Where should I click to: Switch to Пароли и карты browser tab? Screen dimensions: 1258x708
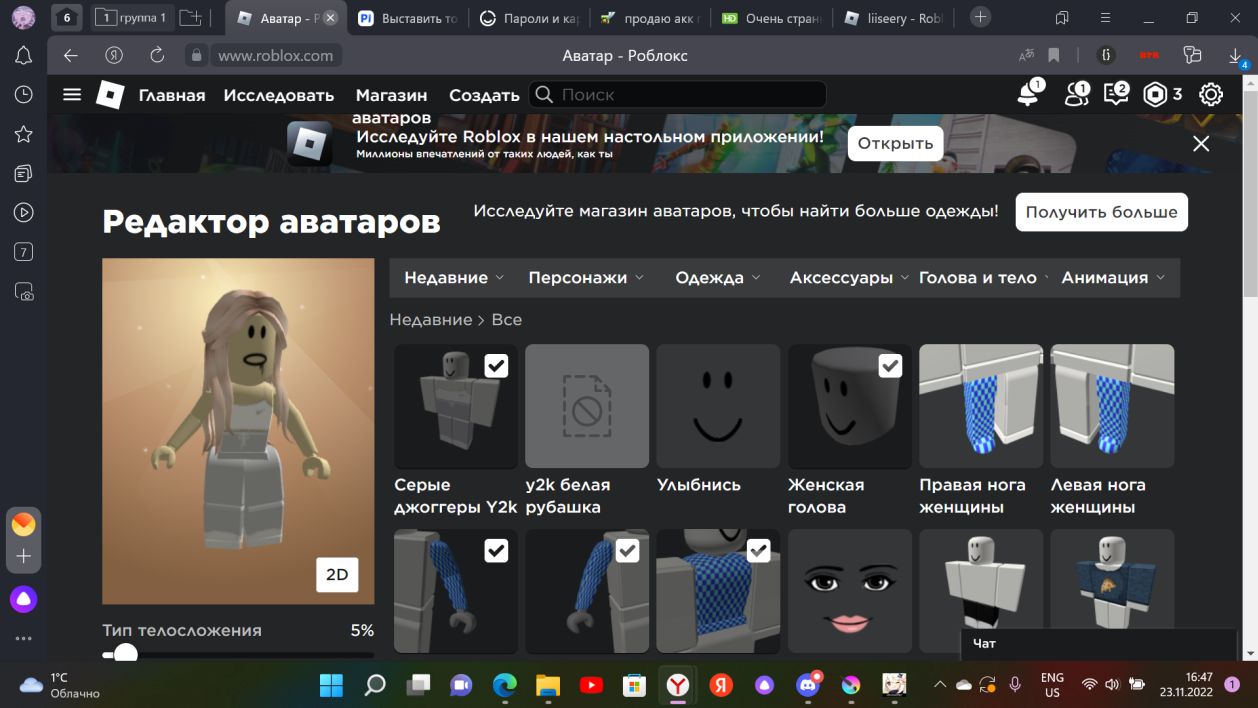pos(529,18)
